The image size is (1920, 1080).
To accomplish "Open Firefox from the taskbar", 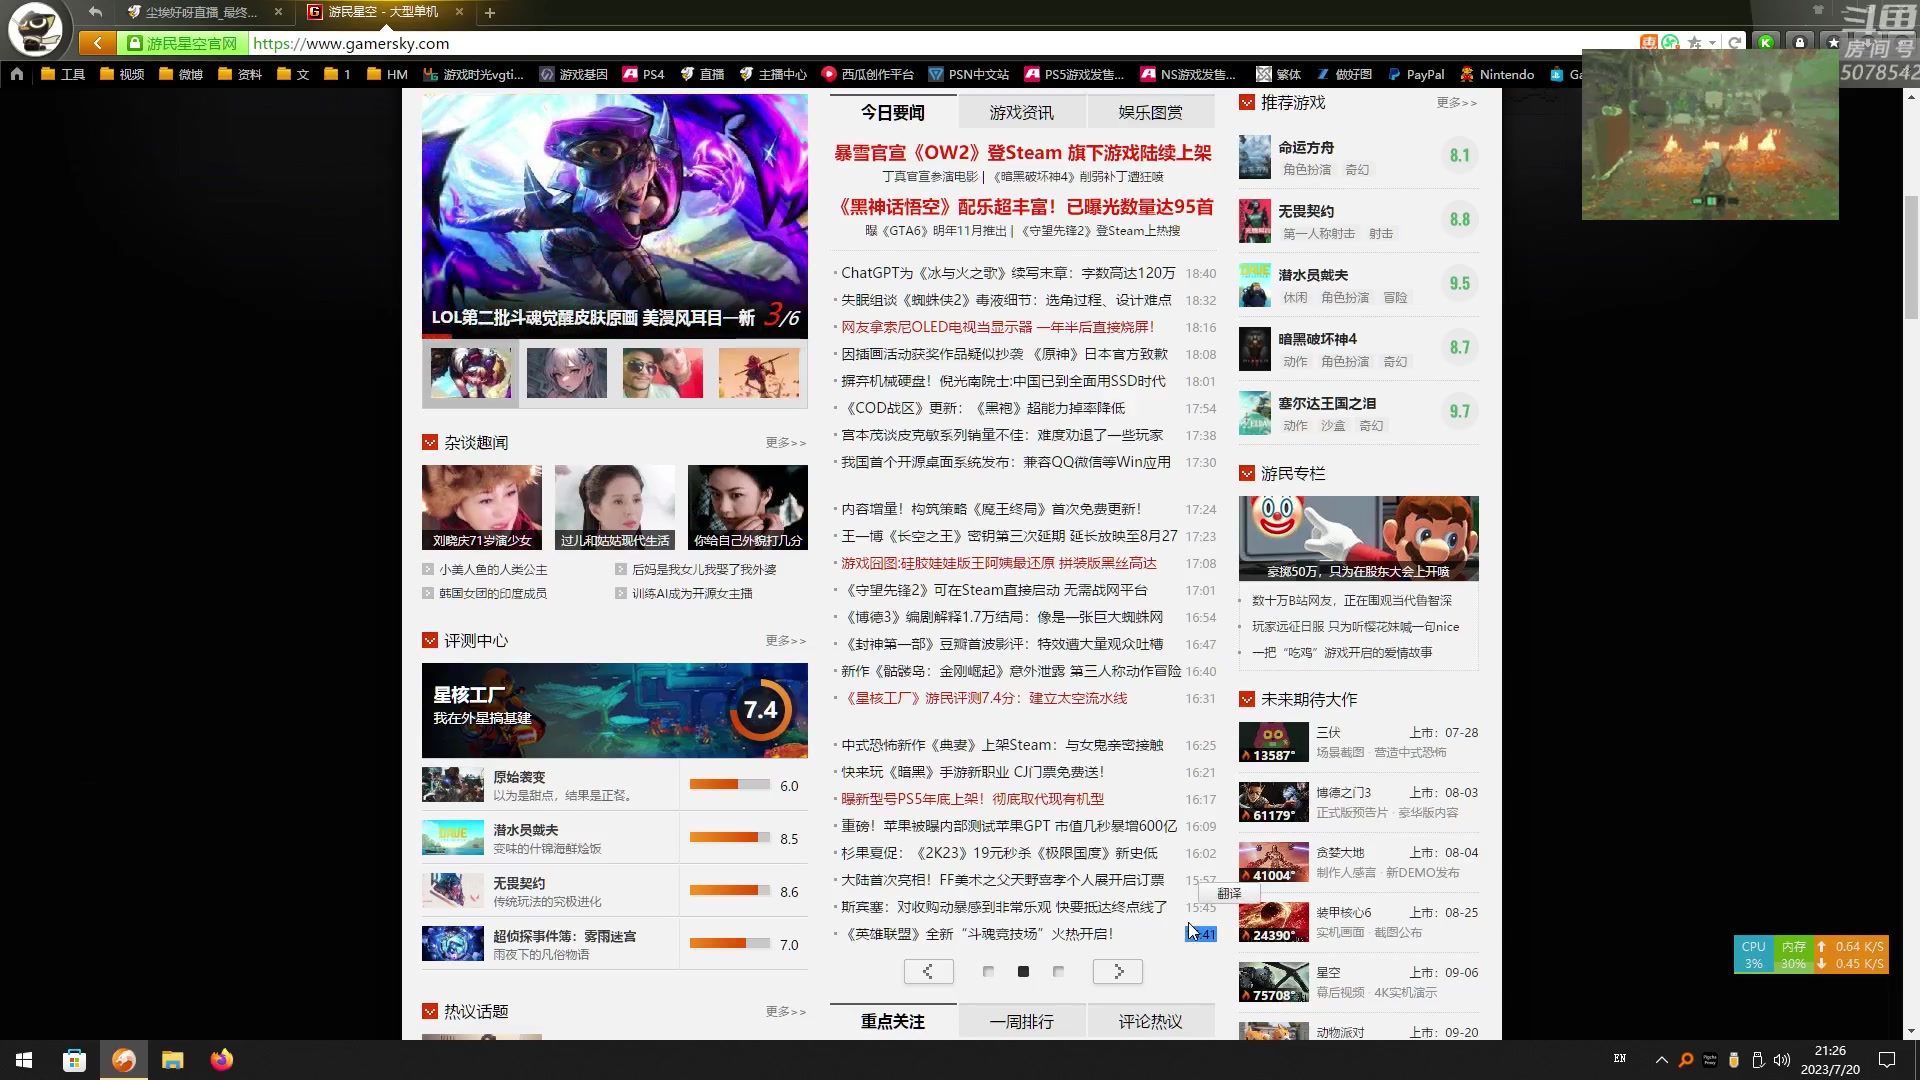I will (x=221, y=1060).
